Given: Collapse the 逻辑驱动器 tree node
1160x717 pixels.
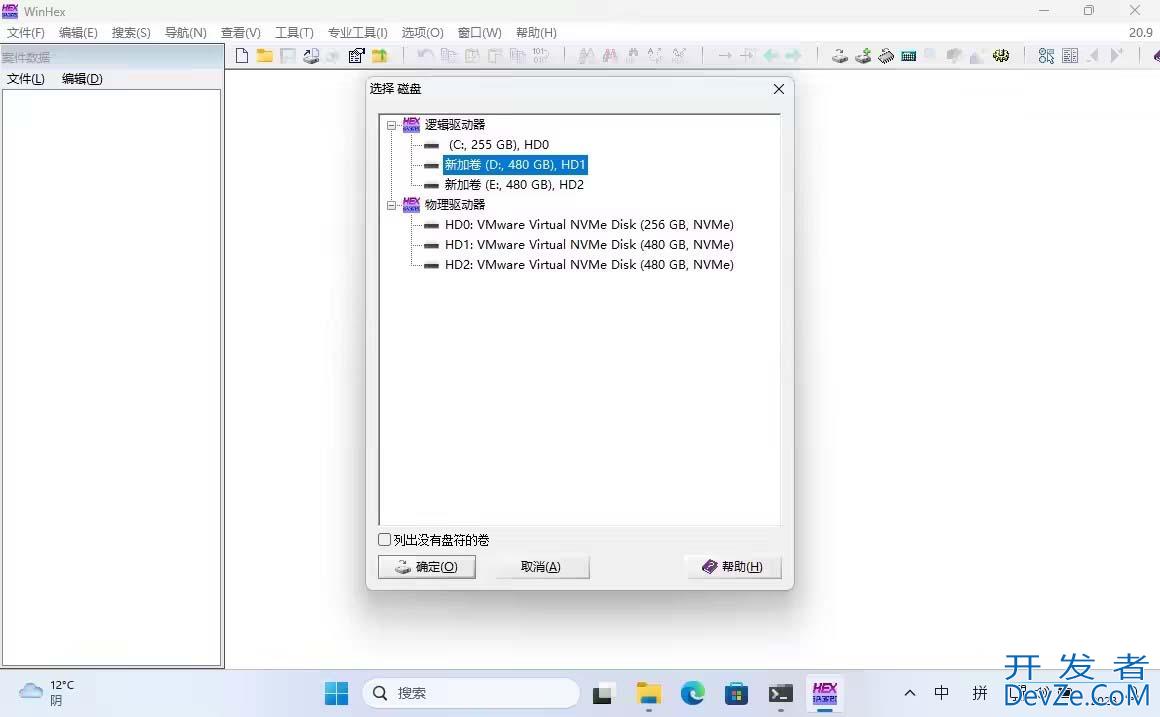Looking at the screenshot, I should [x=391, y=125].
